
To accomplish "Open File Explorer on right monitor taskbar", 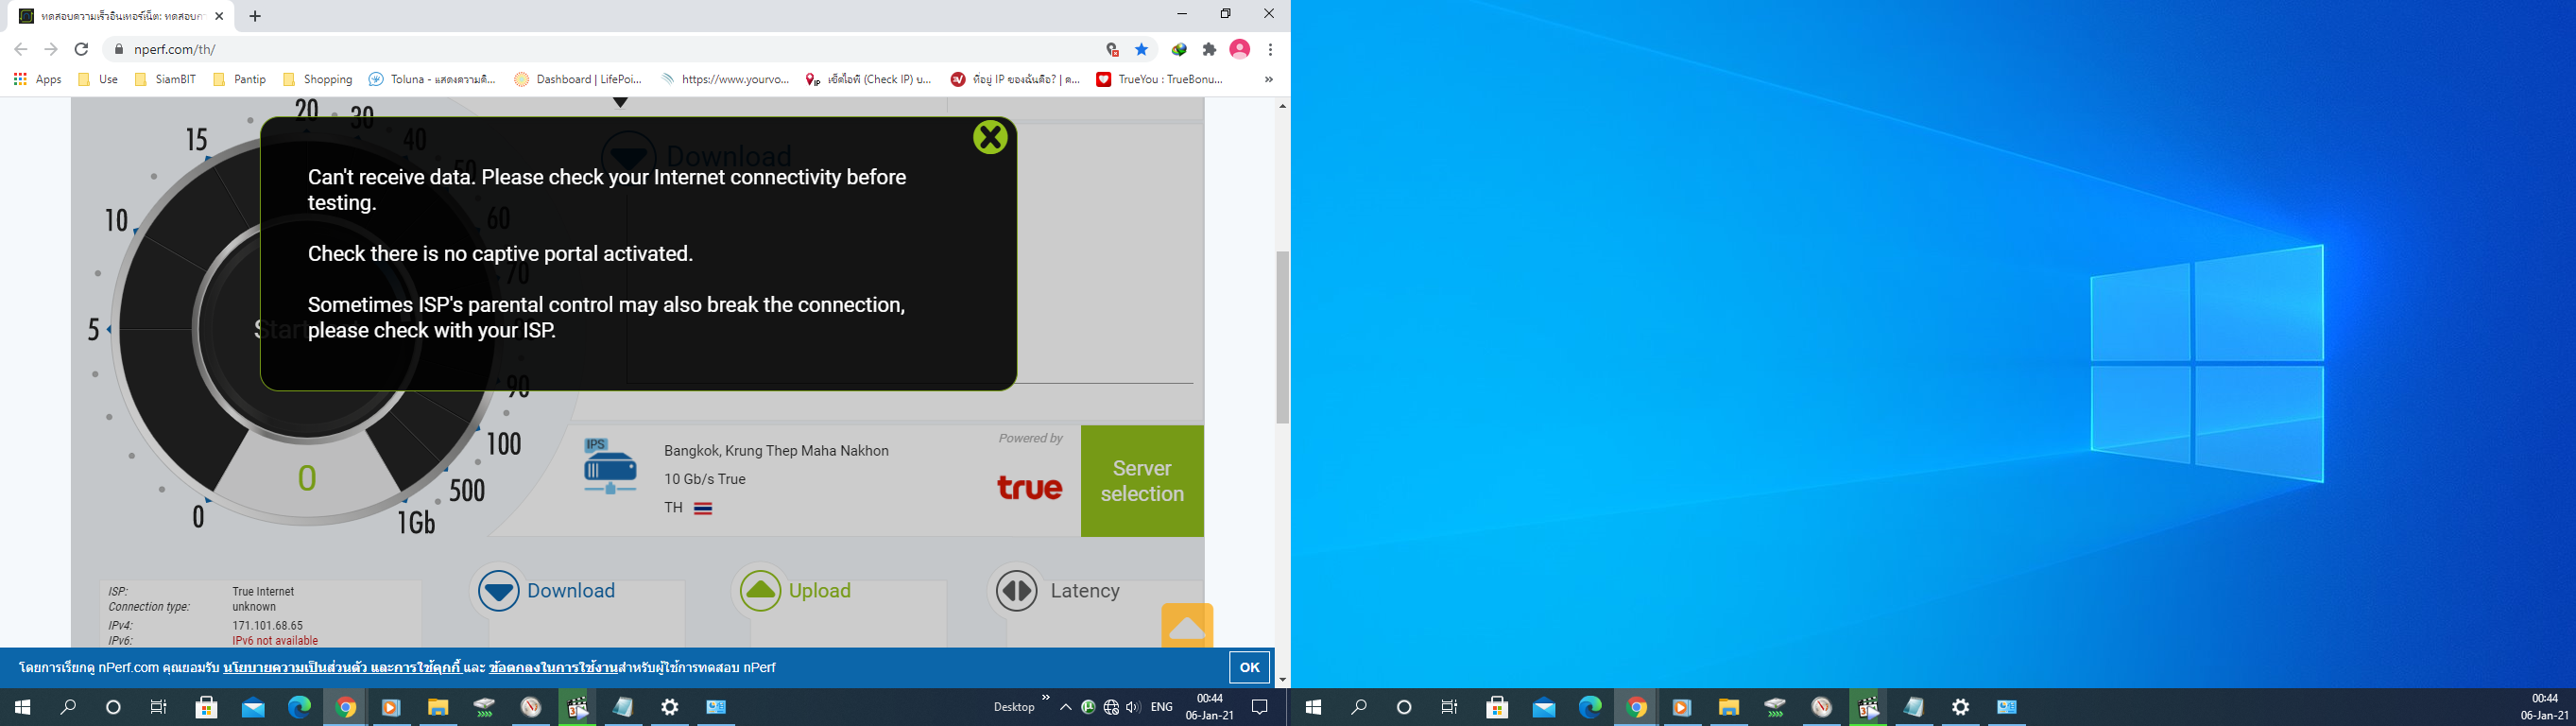I will pyautogui.click(x=1728, y=707).
